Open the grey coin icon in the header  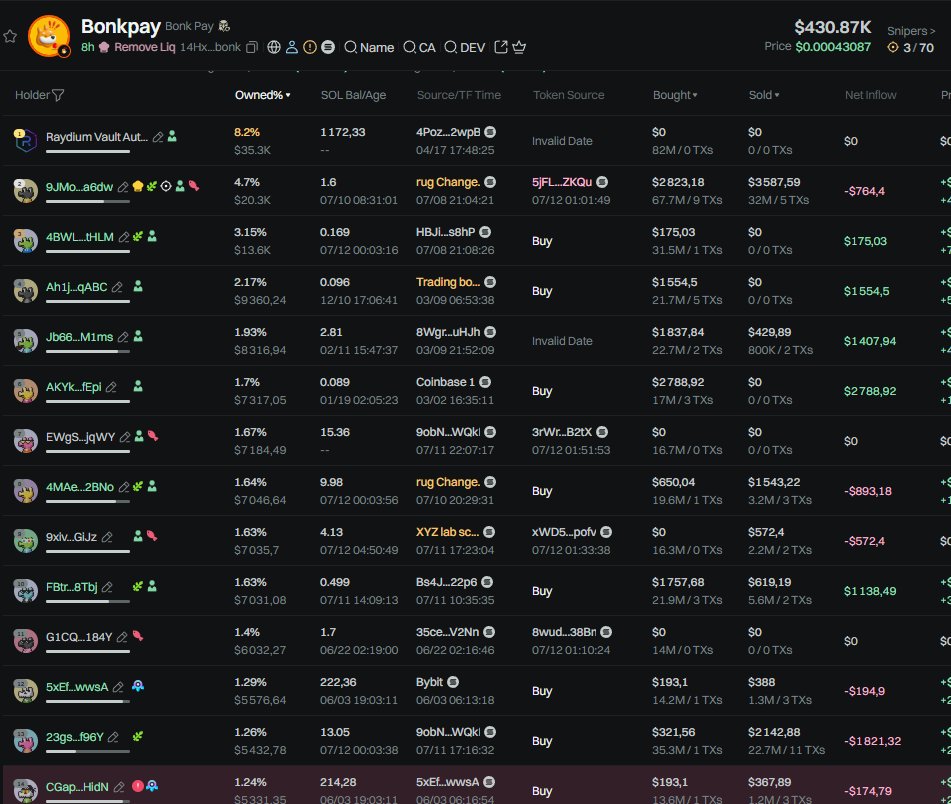pyautogui.click(x=328, y=47)
